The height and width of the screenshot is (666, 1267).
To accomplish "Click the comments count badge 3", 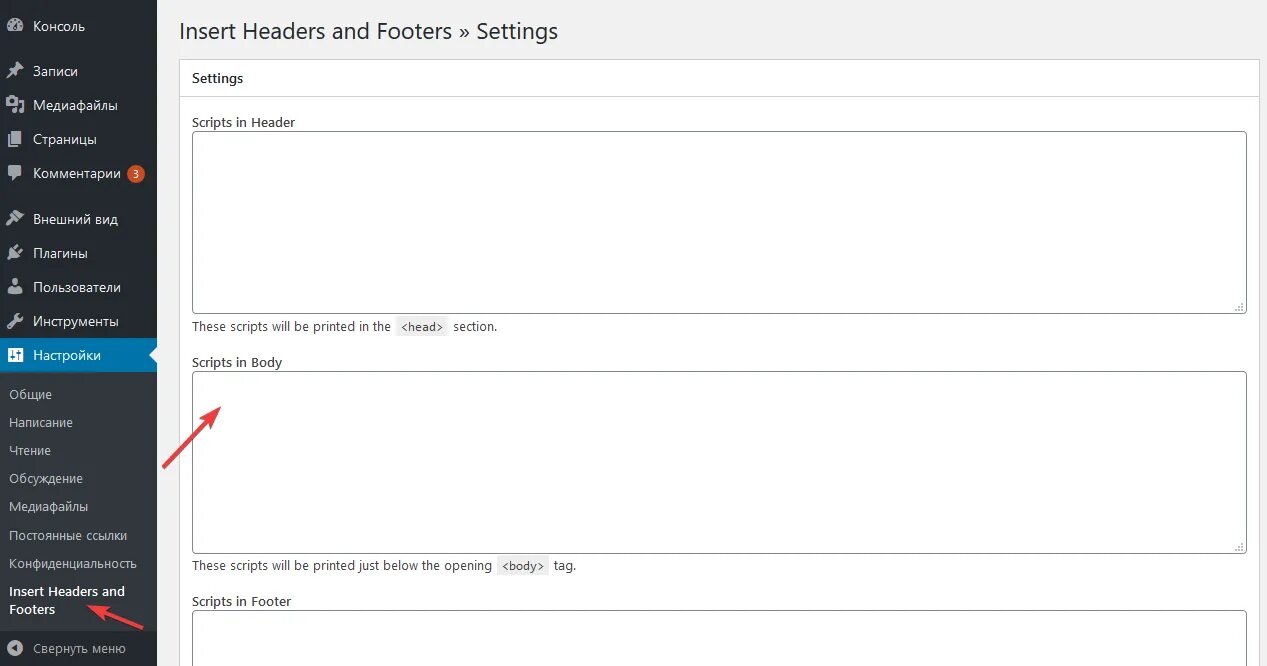I will 136,174.
